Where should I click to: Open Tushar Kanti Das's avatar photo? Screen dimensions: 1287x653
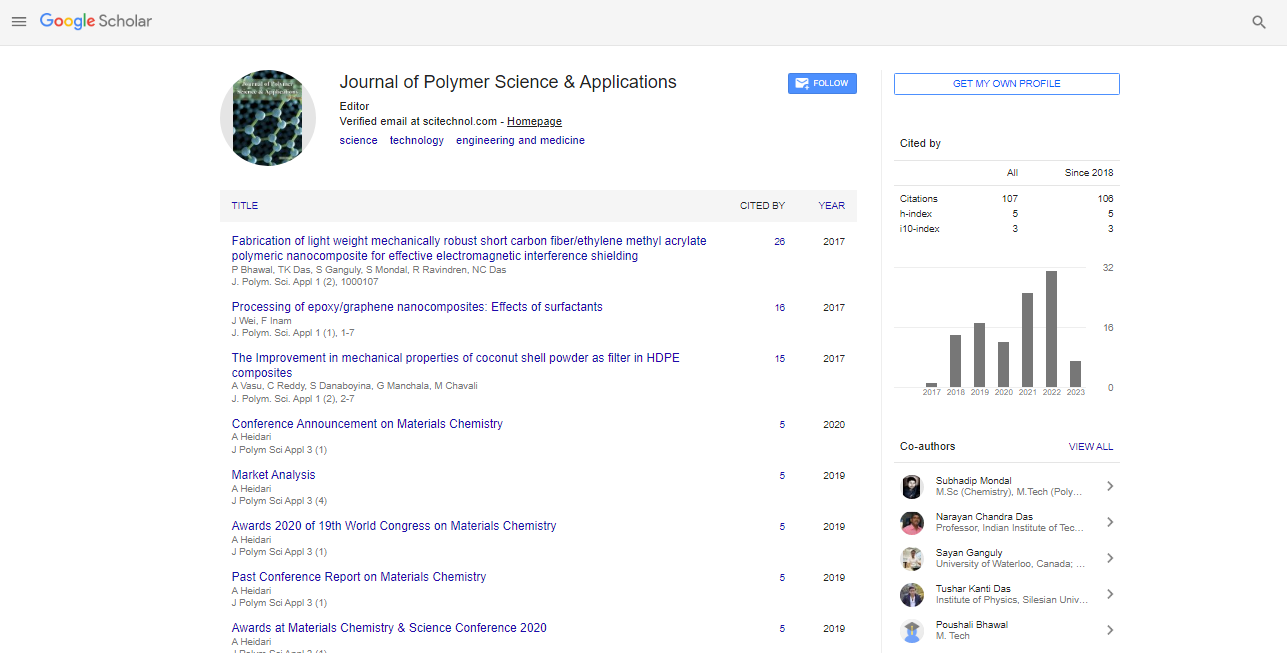pyautogui.click(x=911, y=595)
